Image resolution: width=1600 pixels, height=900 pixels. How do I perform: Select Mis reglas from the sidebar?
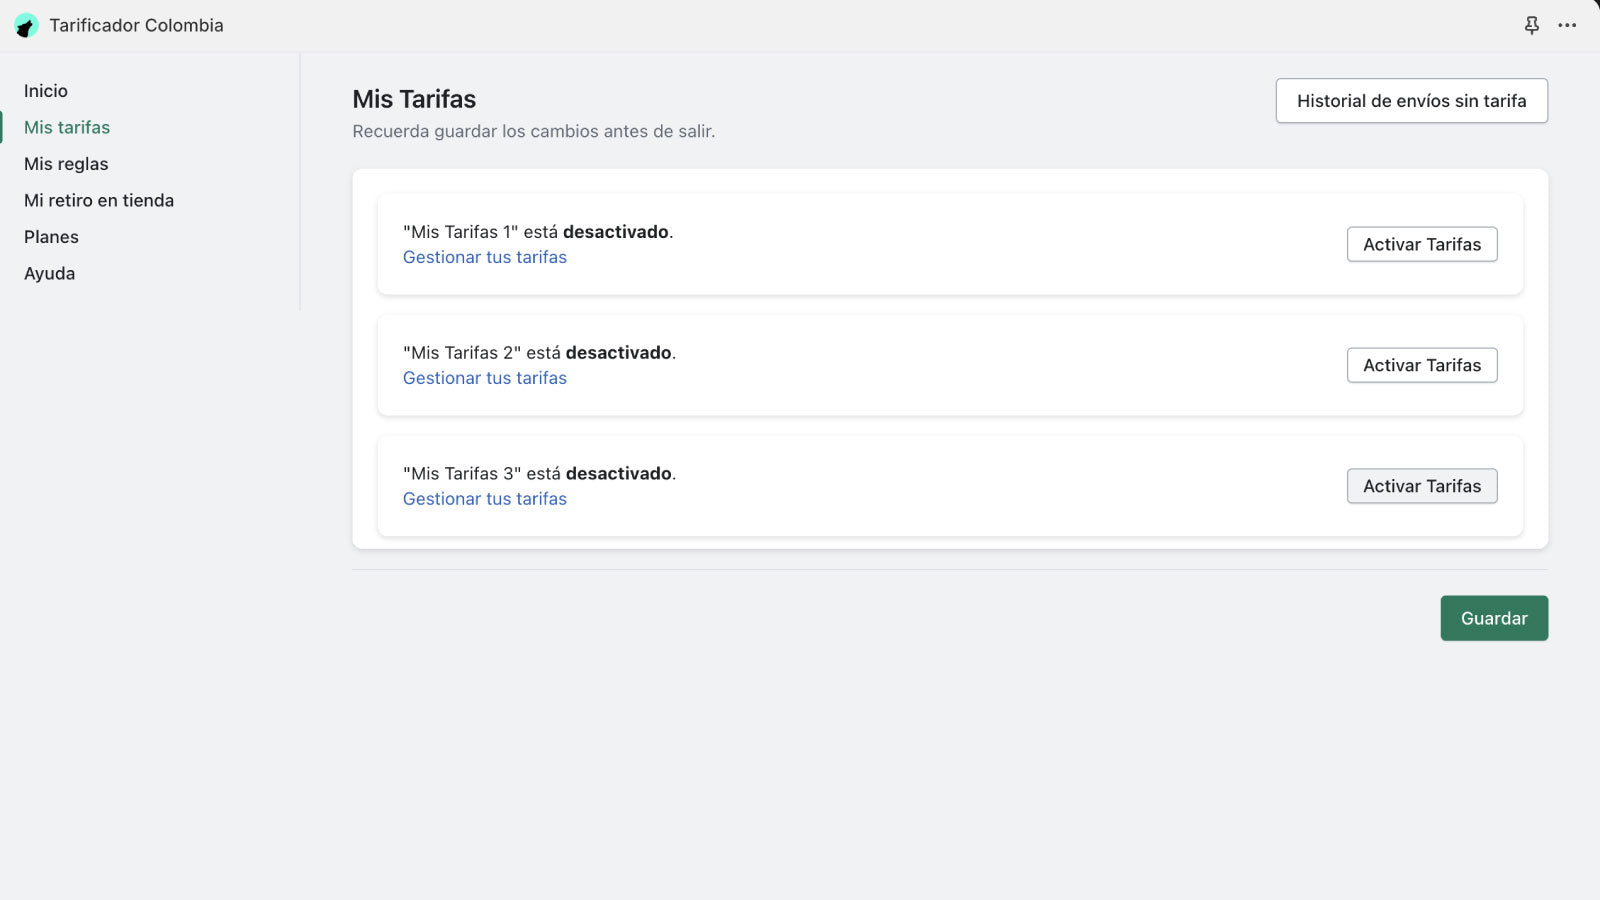[x=66, y=163]
